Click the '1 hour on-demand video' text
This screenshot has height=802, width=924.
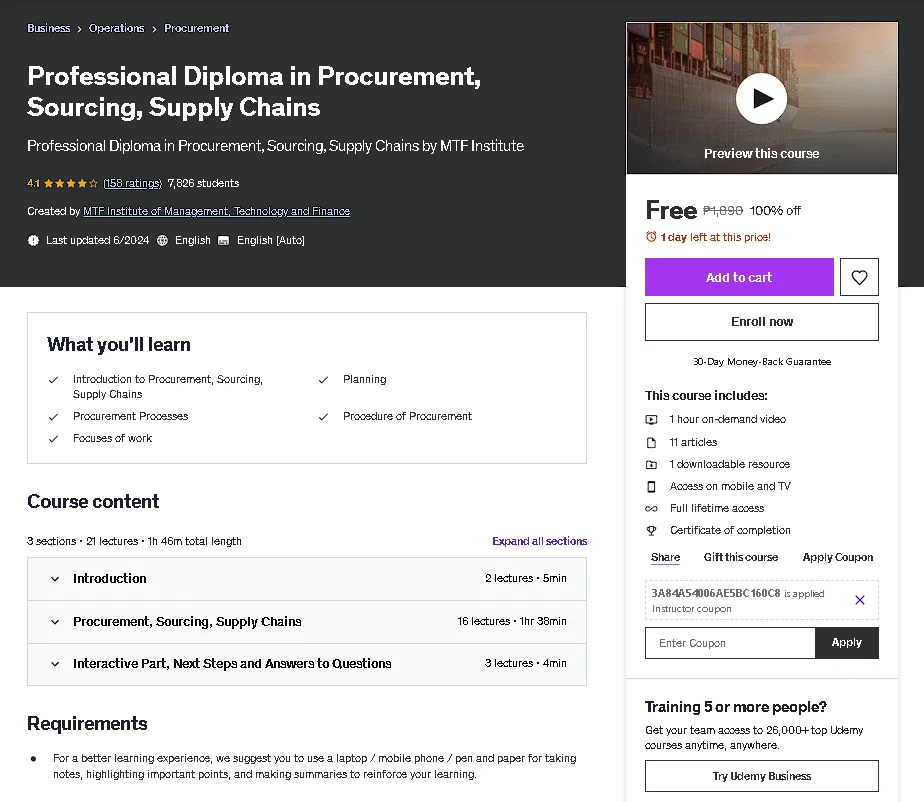pyautogui.click(x=728, y=420)
